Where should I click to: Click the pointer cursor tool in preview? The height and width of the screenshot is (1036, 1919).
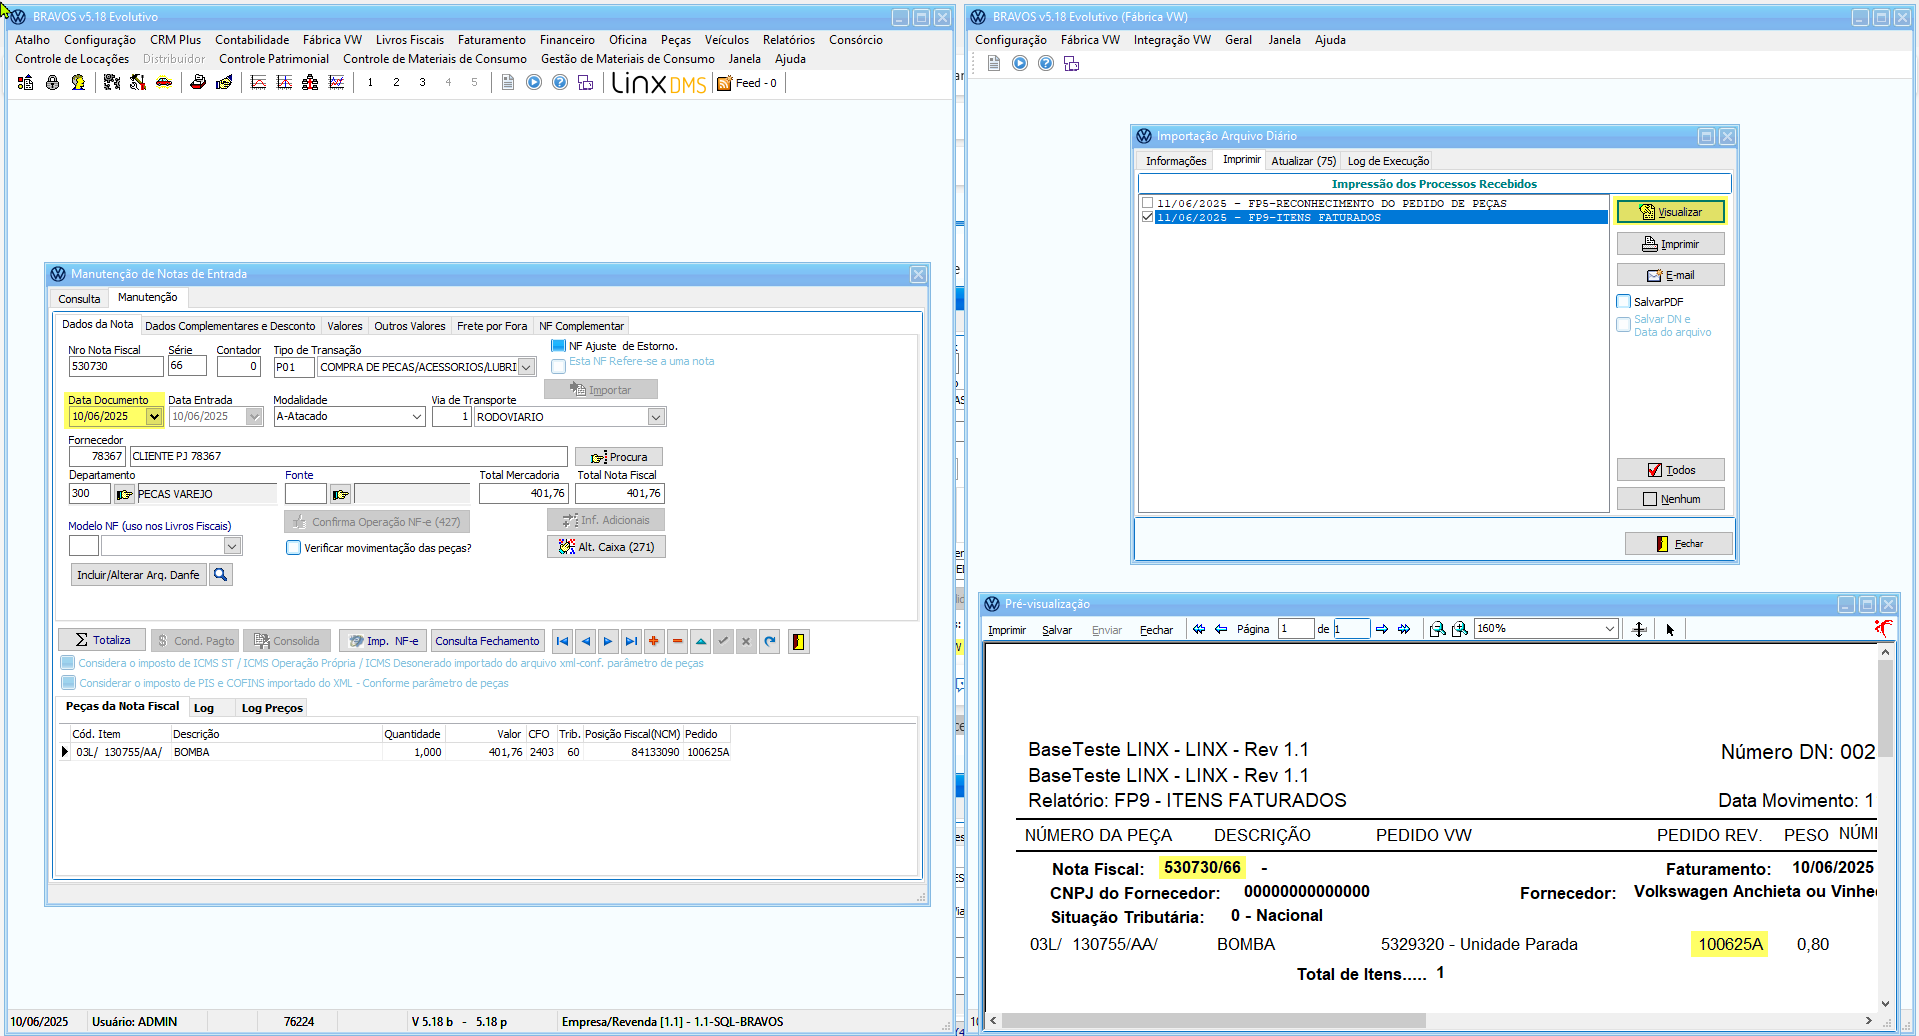click(1670, 629)
